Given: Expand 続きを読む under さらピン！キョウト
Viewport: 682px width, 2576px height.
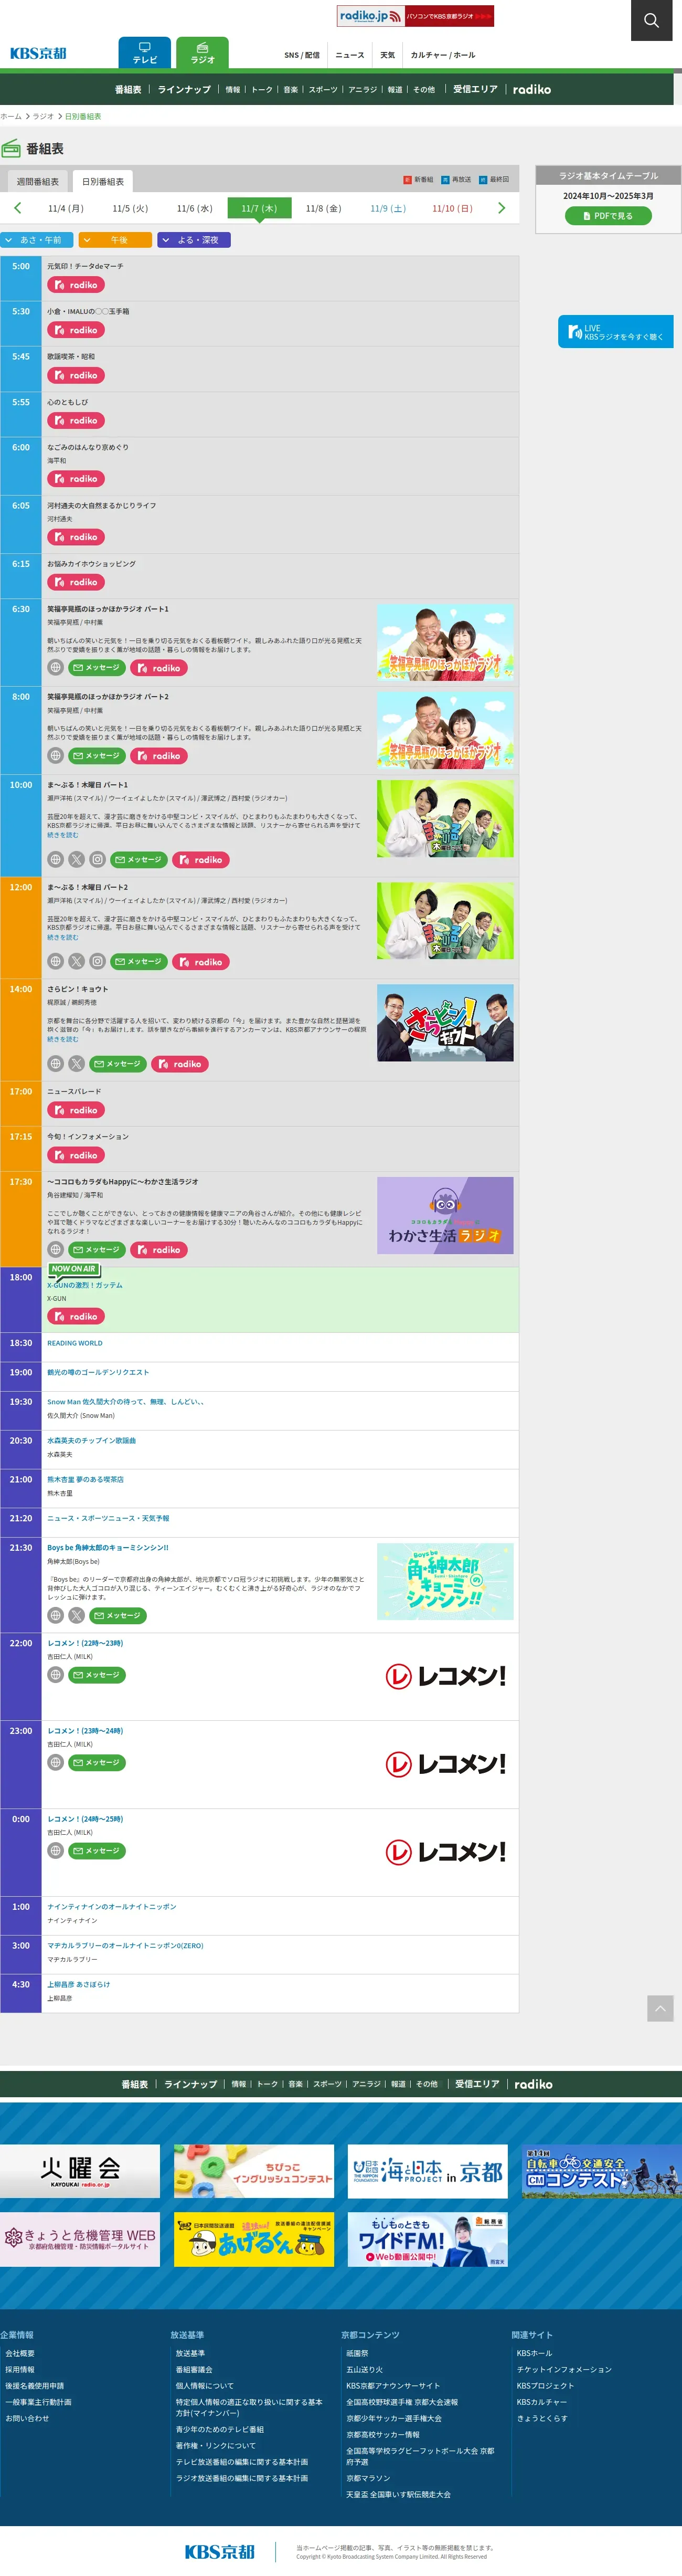Looking at the screenshot, I should [62, 1039].
